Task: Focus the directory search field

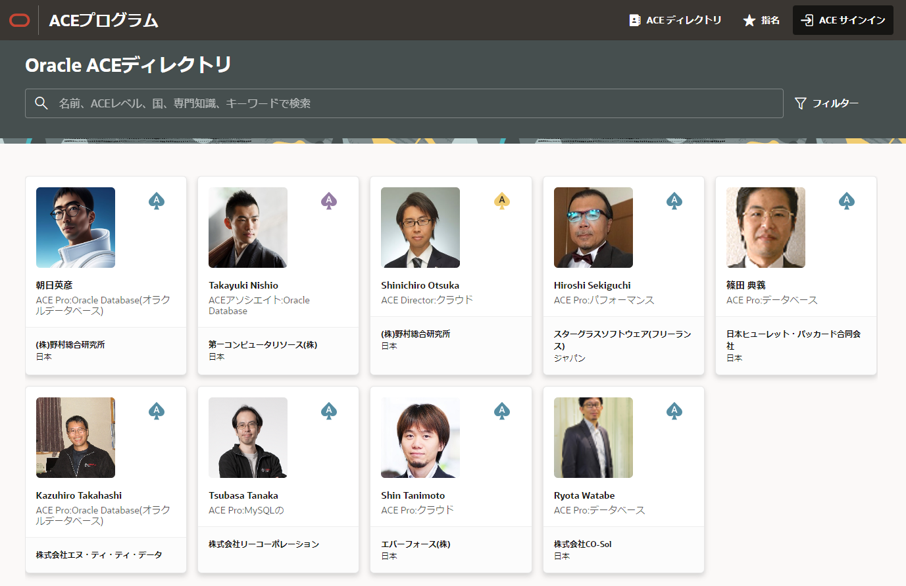Action: pyautogui.click(x=404, y=103)
